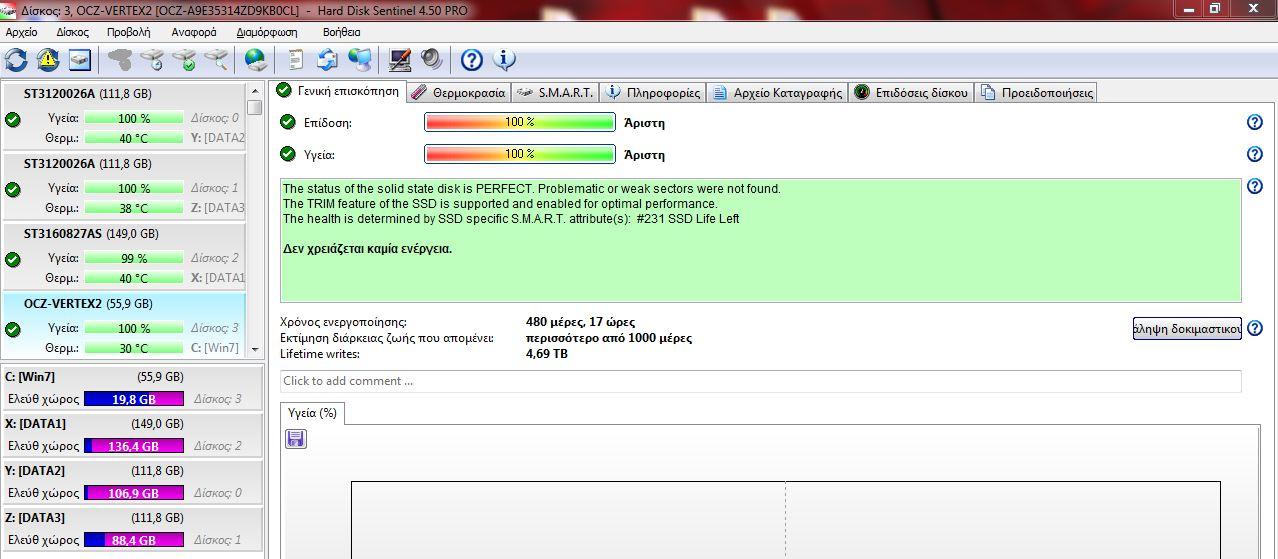Viewport: 1278px width, 559px height.
Task: Select the ST3160827AS (149,0 GB) disk entry
Action: [x=123, y=255]
